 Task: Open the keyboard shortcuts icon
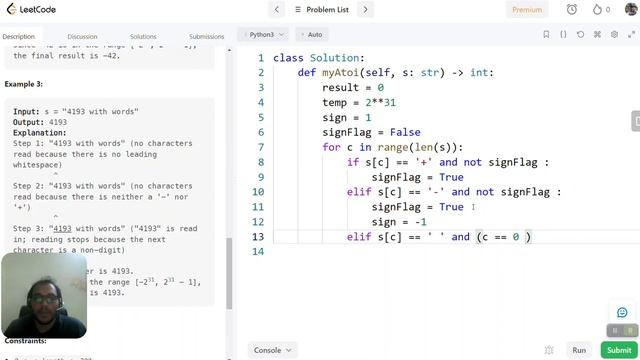(597, 35)
